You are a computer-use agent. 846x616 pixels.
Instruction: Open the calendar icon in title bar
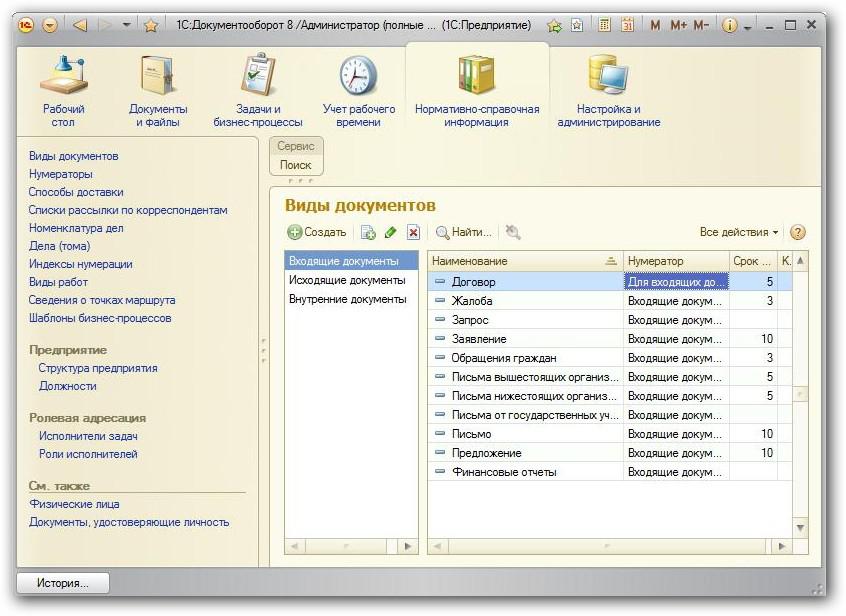tap(627, 25)
